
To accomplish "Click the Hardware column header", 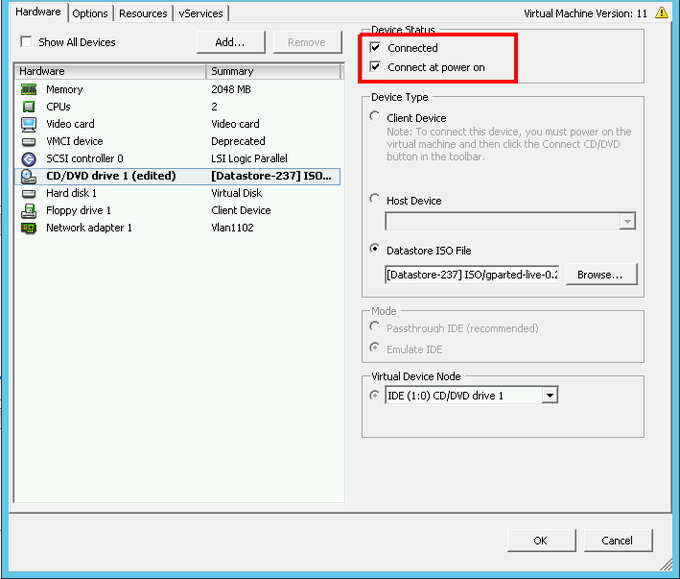I will 110,71.
